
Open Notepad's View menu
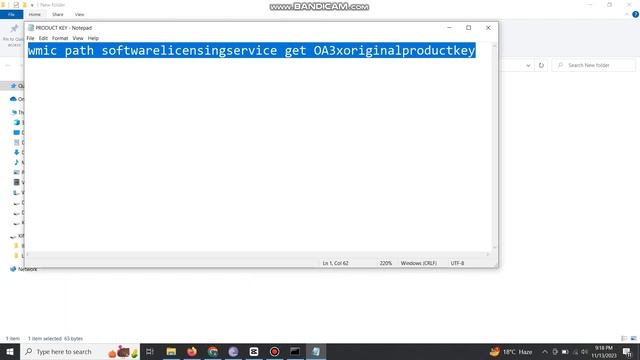(x=78, y=38)
